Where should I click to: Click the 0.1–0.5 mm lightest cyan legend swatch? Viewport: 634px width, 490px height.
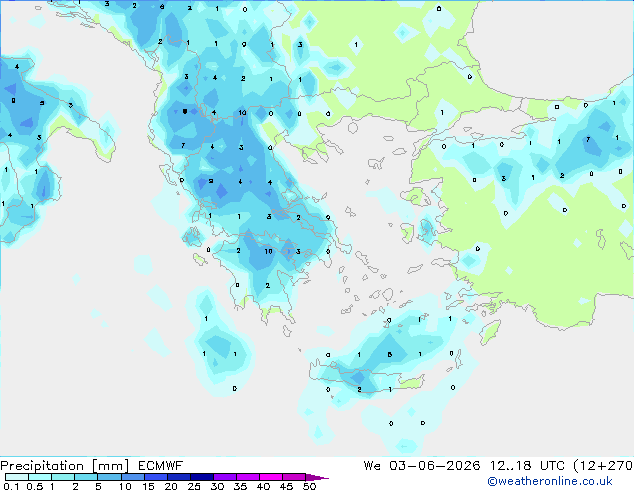point(17,477)
